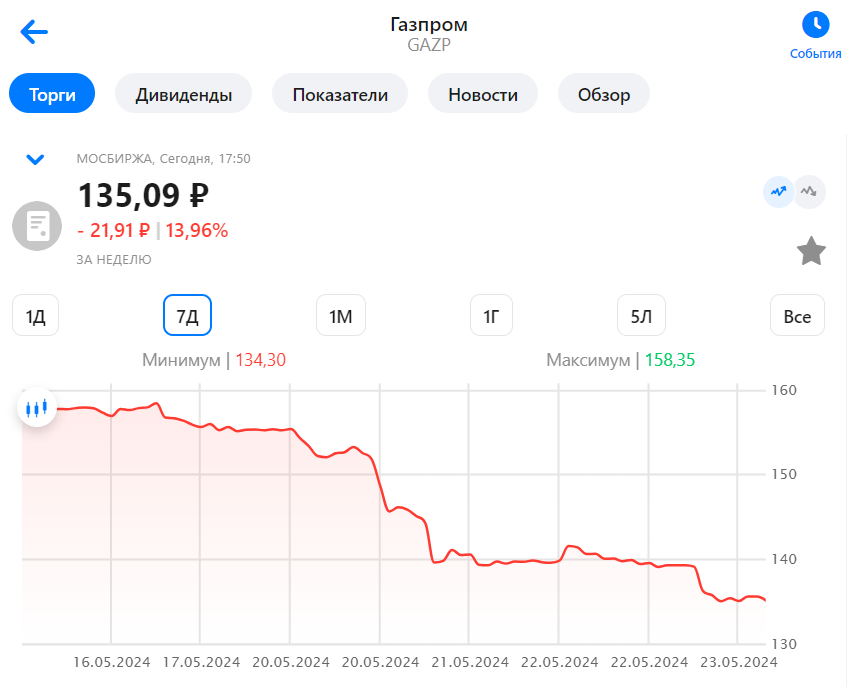
Task: Select the Все period option
Action: point(796,315)
